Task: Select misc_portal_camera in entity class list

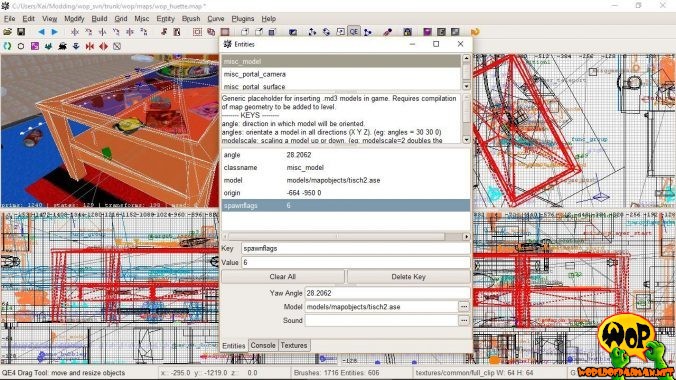Action: pyautogui.click(x=341, y=74)
